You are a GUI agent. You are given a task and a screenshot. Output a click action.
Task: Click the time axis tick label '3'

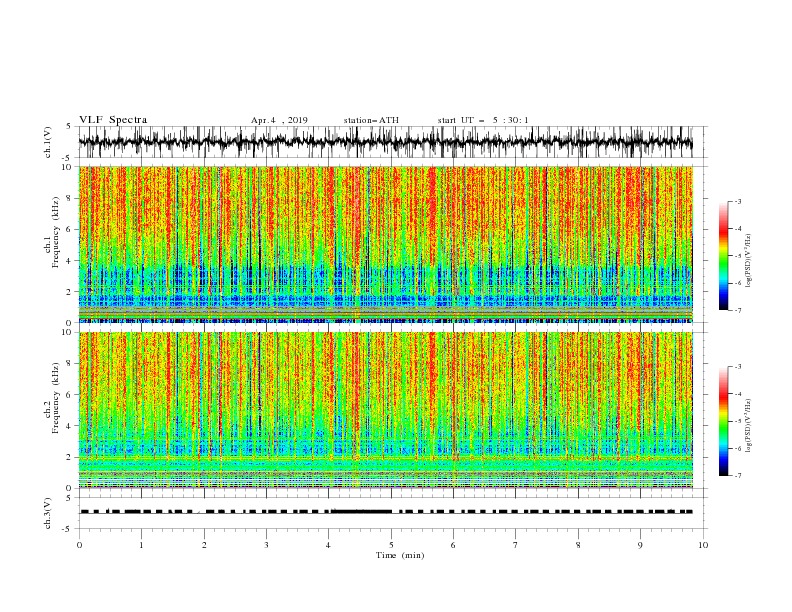pos(266,545)
